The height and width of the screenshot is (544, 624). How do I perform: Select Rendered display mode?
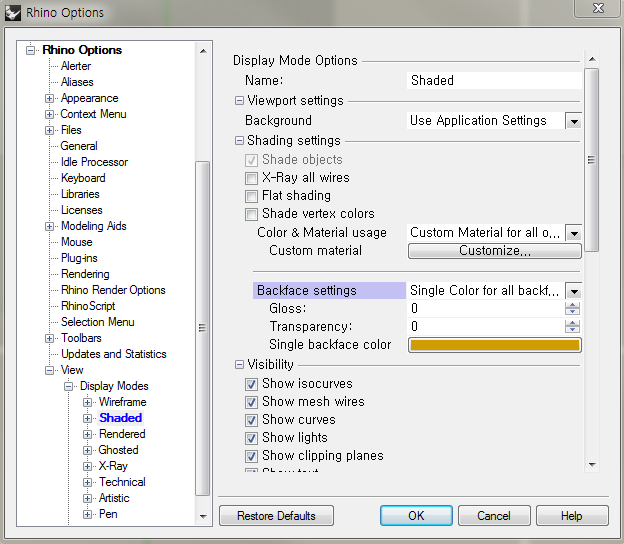122,434
